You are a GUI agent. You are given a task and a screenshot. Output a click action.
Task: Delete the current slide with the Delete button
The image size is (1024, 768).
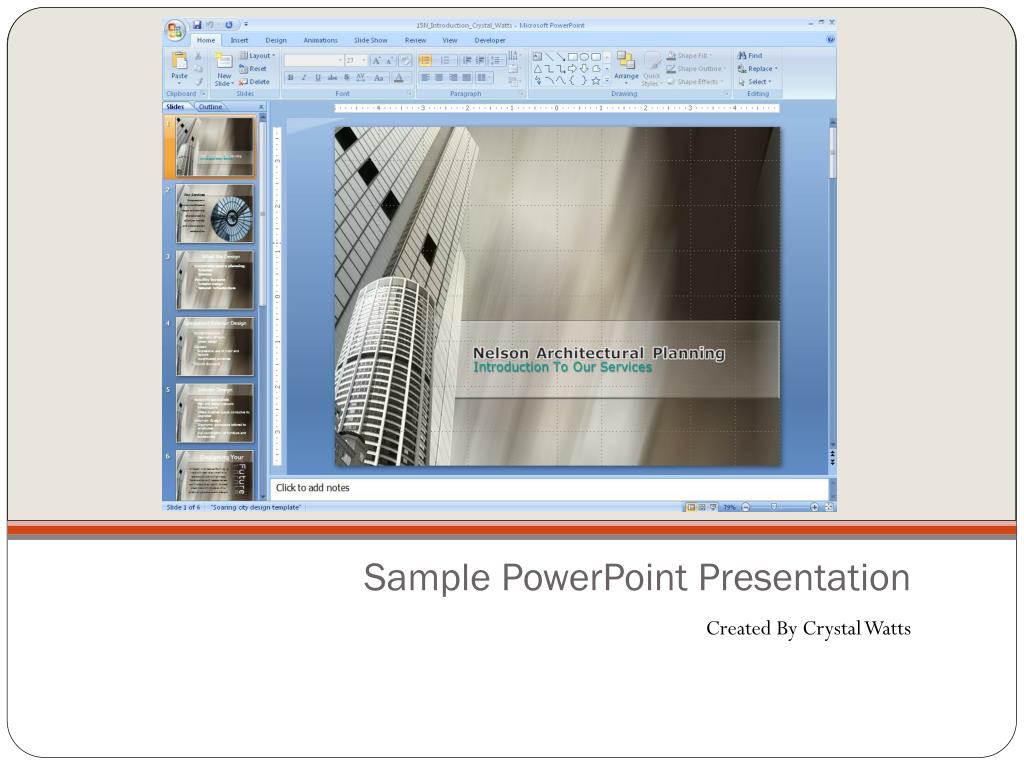(x=254, y=82)
